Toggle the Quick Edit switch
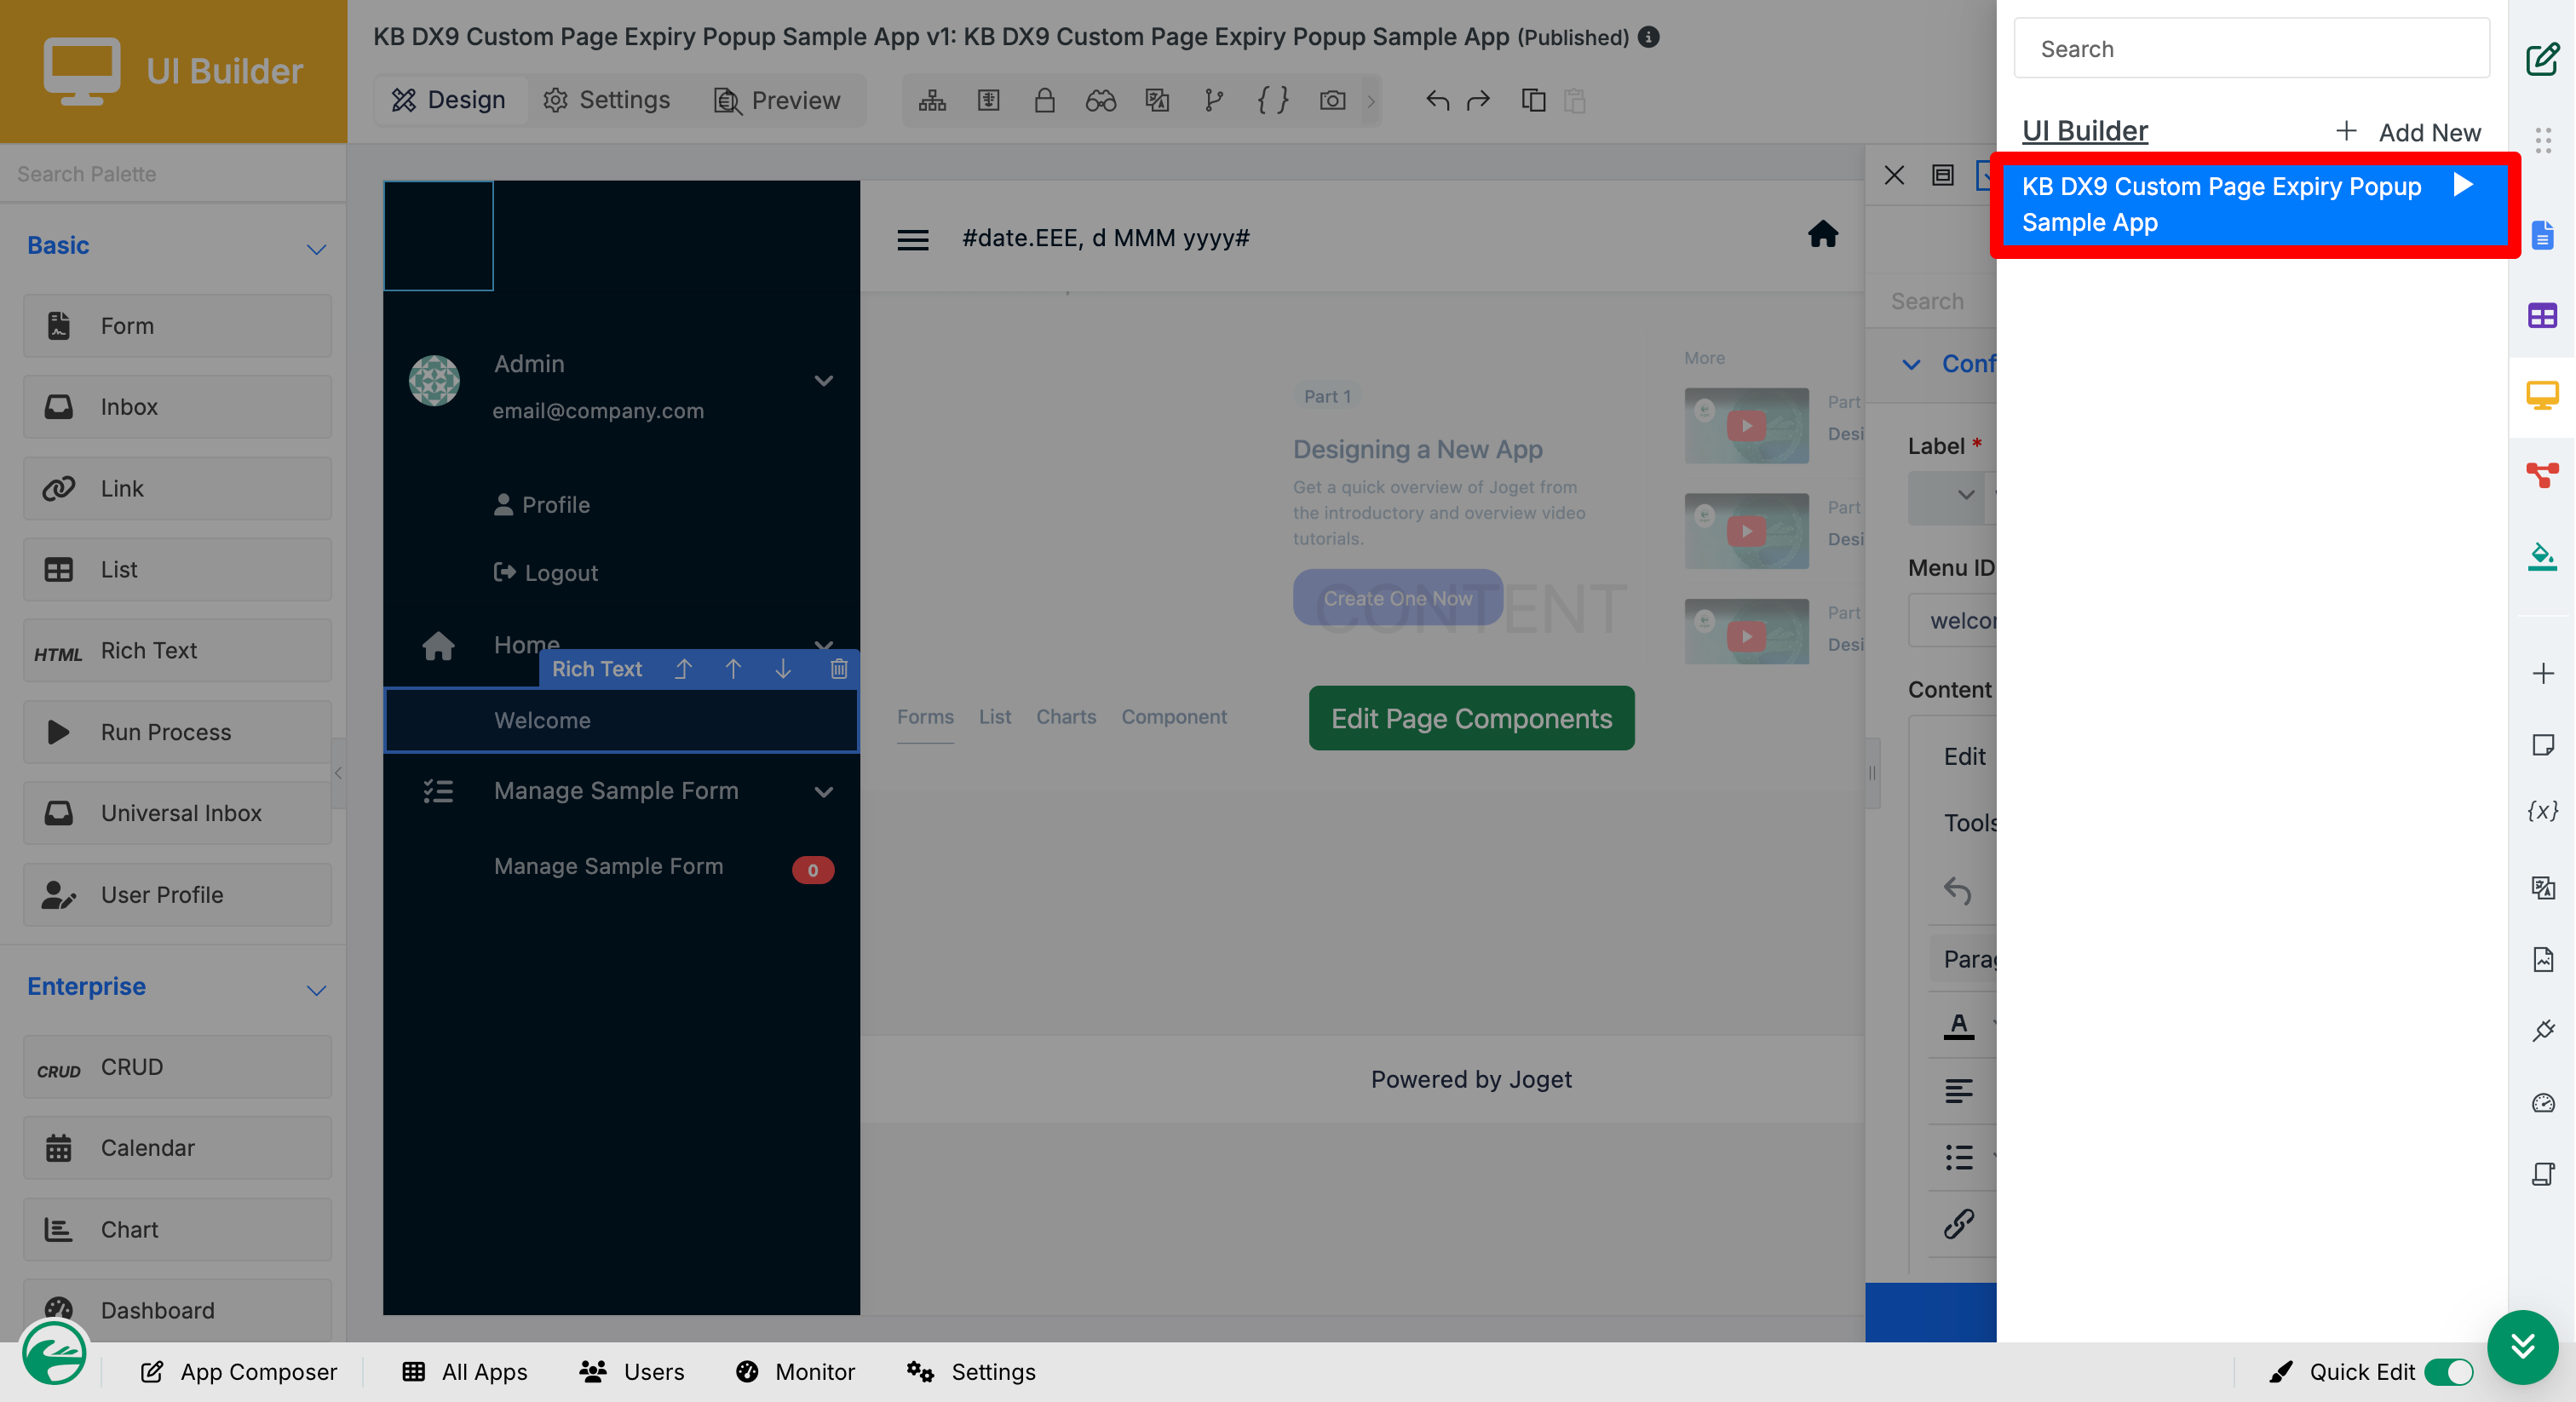This screenshot has height=1402, width=2576. click(2447, 1372)
